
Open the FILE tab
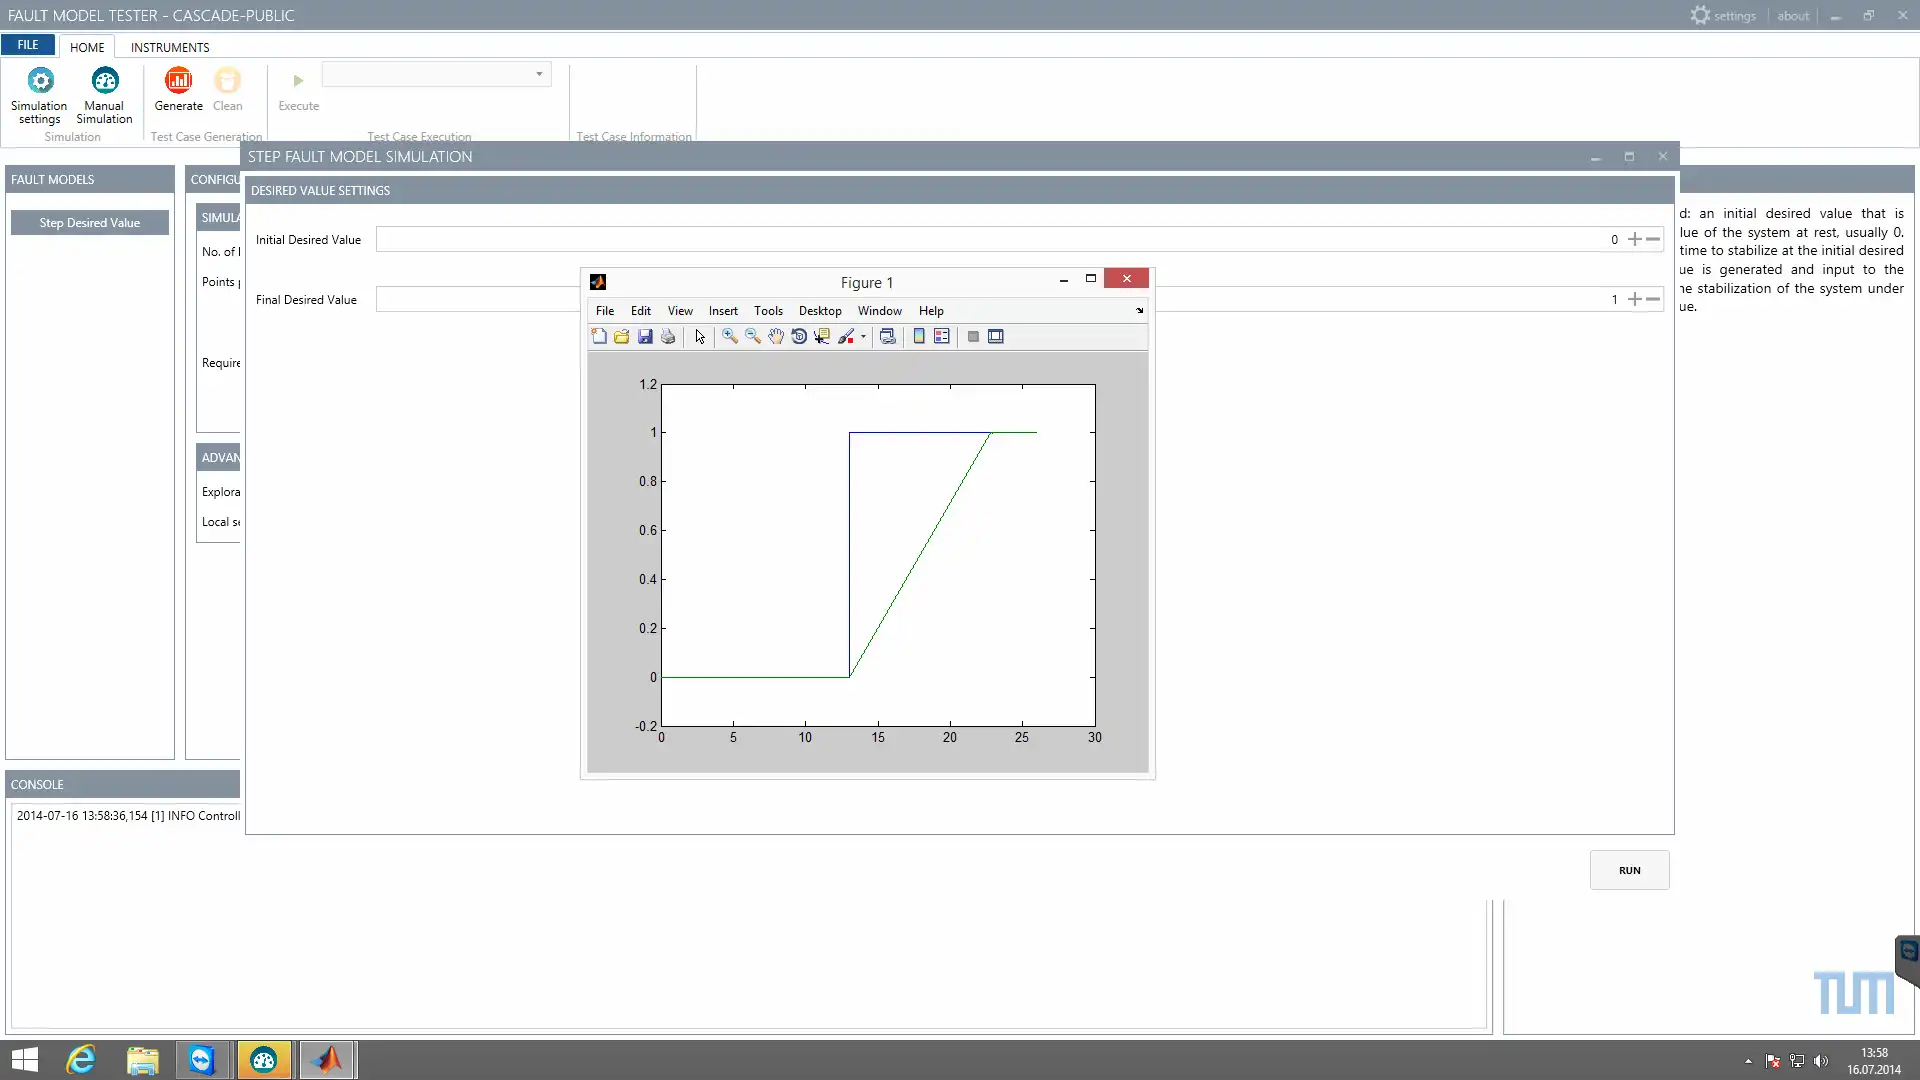tap(28, 45)
